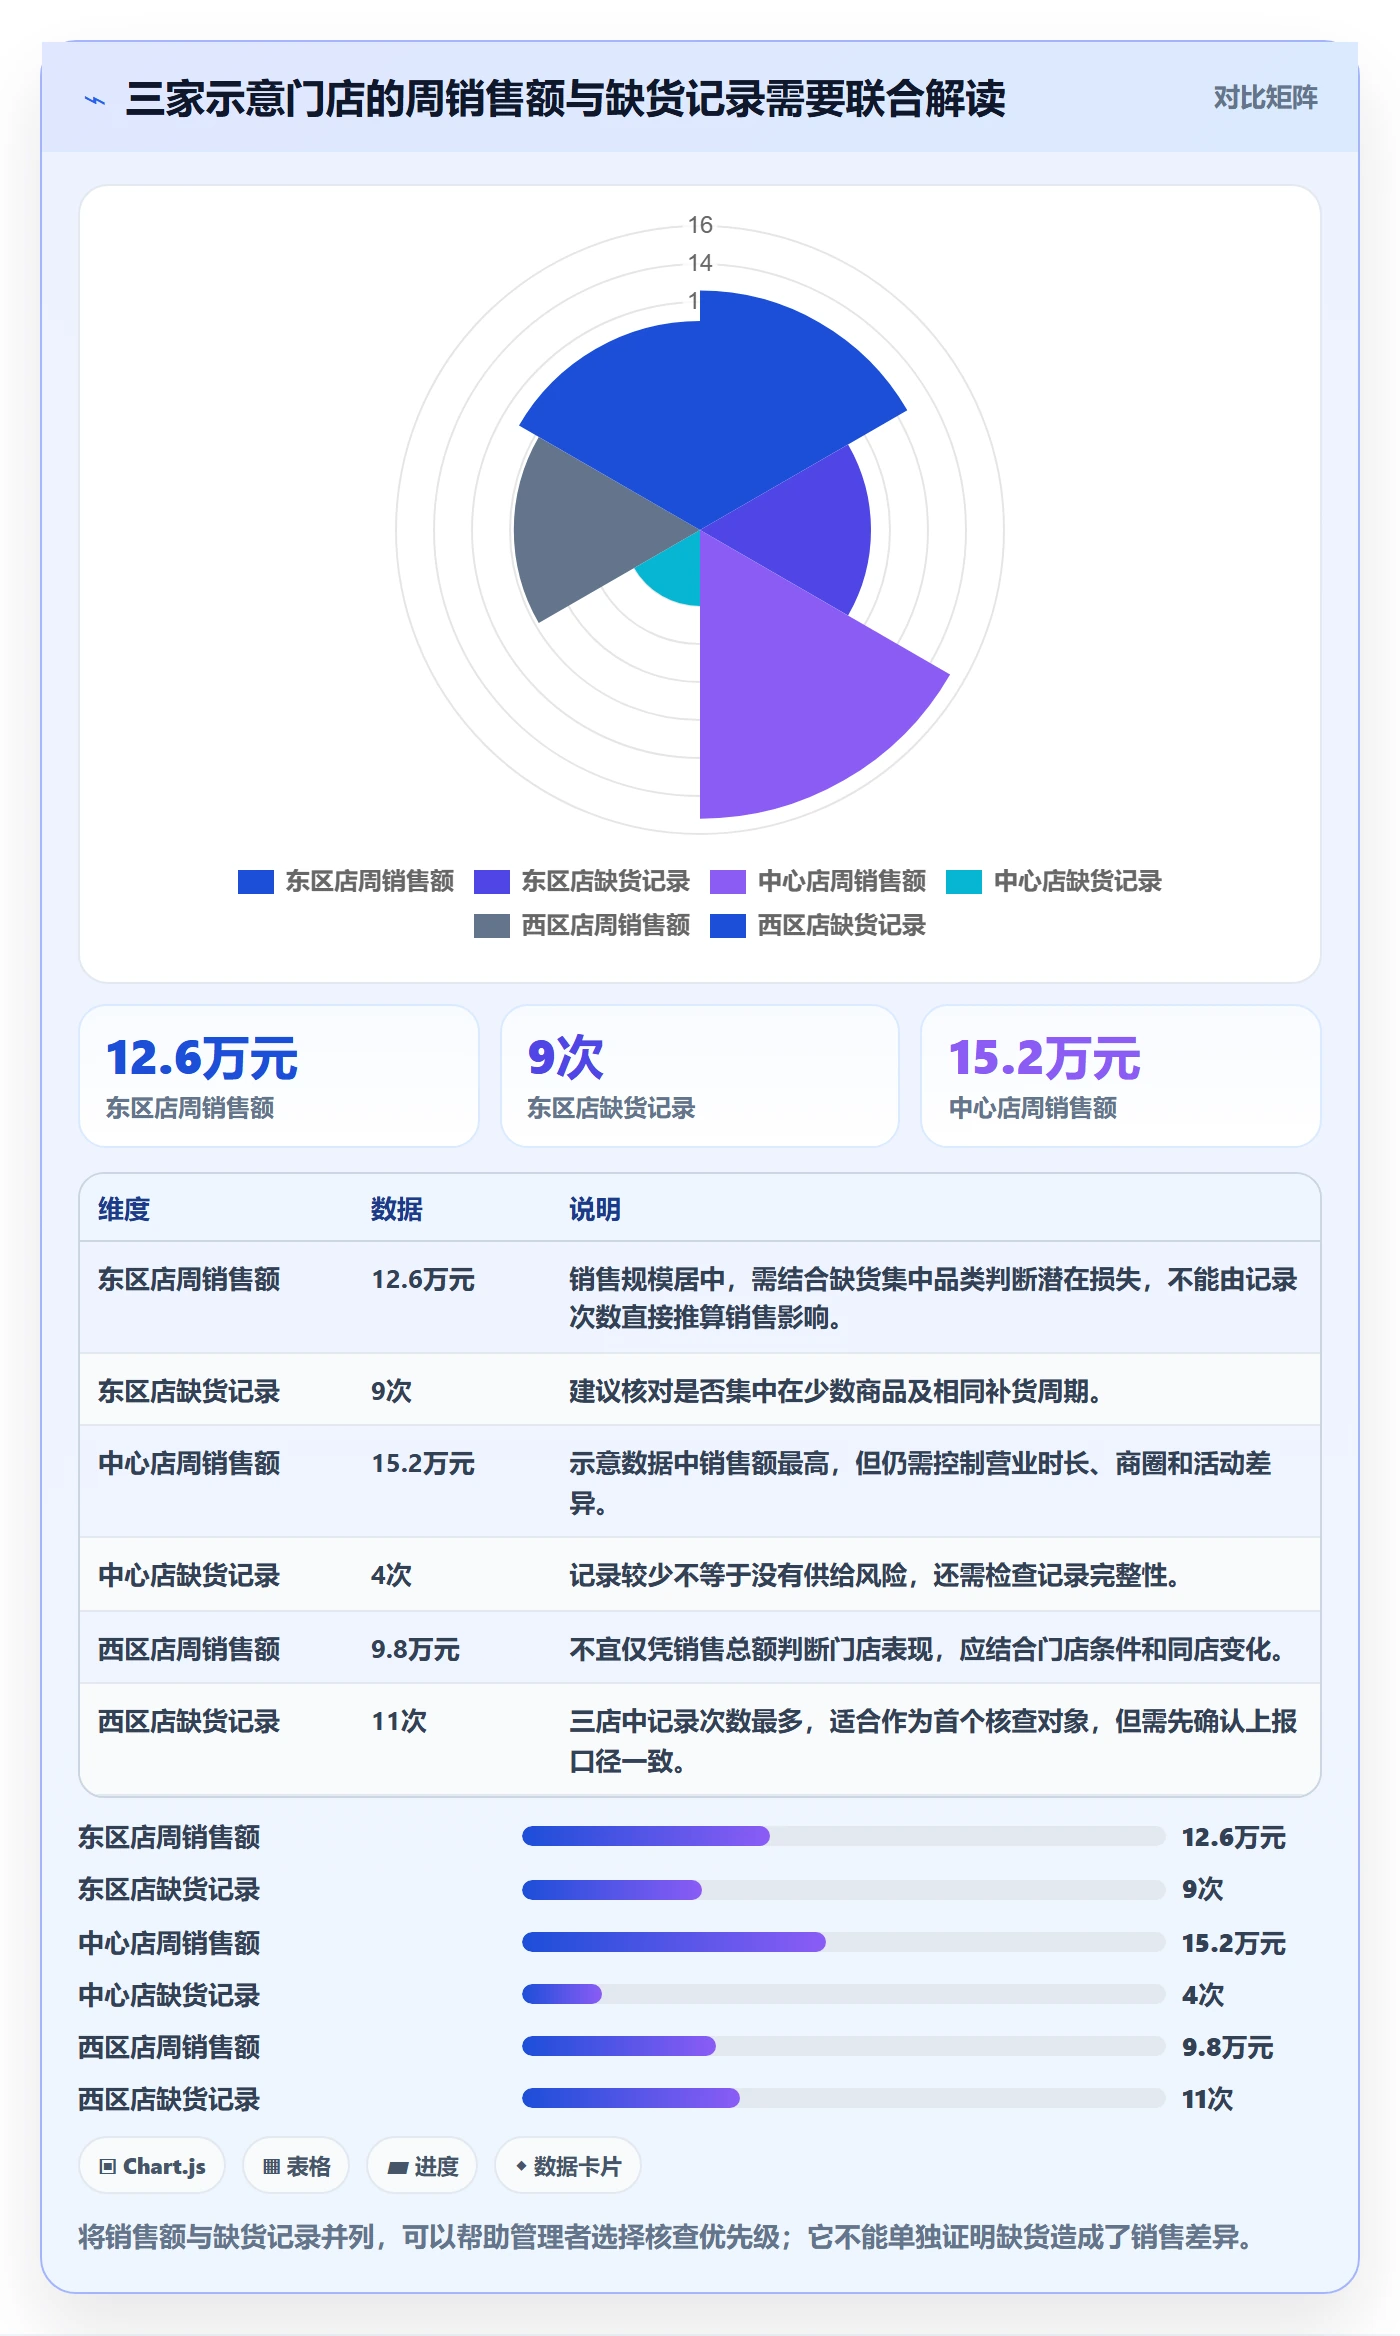This screenshot has height=2336, width=1400.
Task: Toggle the 西区店周销售额 legend swatch
Action: (492, 926)
